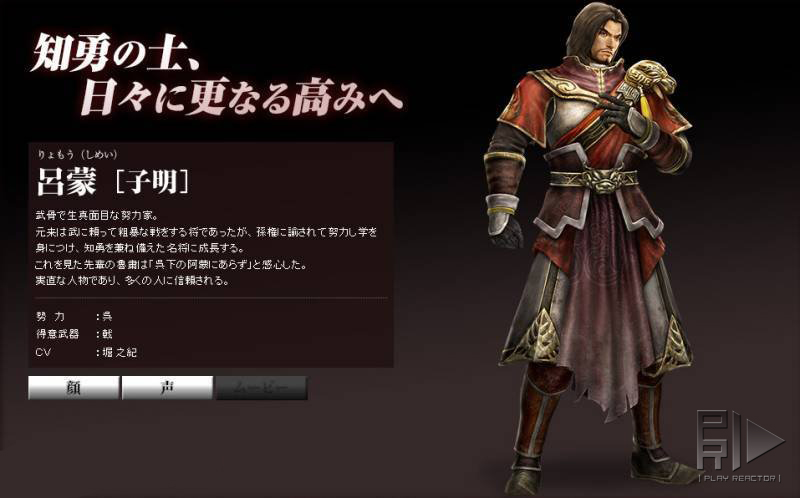Viewport: 800px width, 498px height.
Task: Click the 勢力 ：呉 row
Action: [x=74, y=316]
